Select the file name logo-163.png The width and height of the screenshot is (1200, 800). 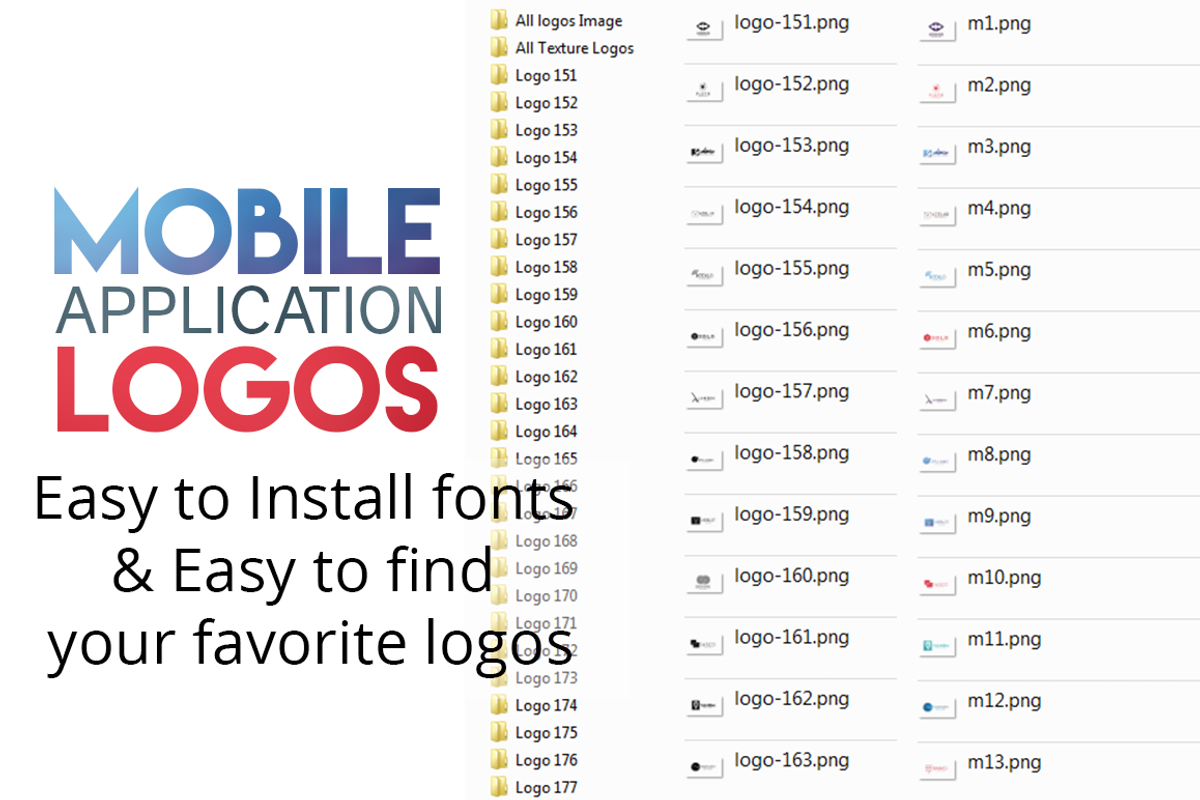tap(791, 761)
